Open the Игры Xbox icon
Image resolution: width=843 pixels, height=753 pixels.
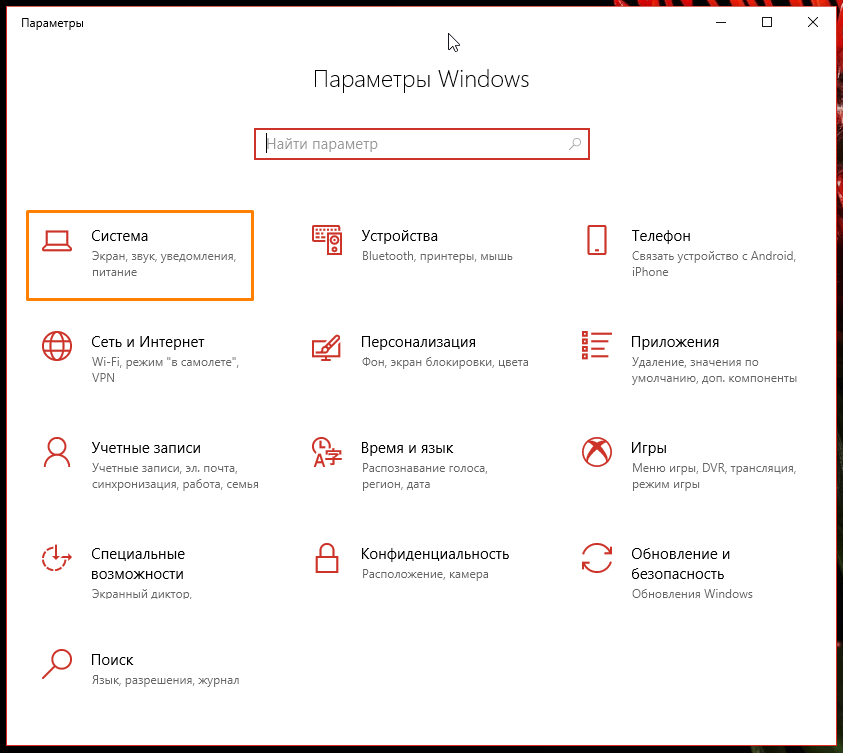tap(597, 452)
